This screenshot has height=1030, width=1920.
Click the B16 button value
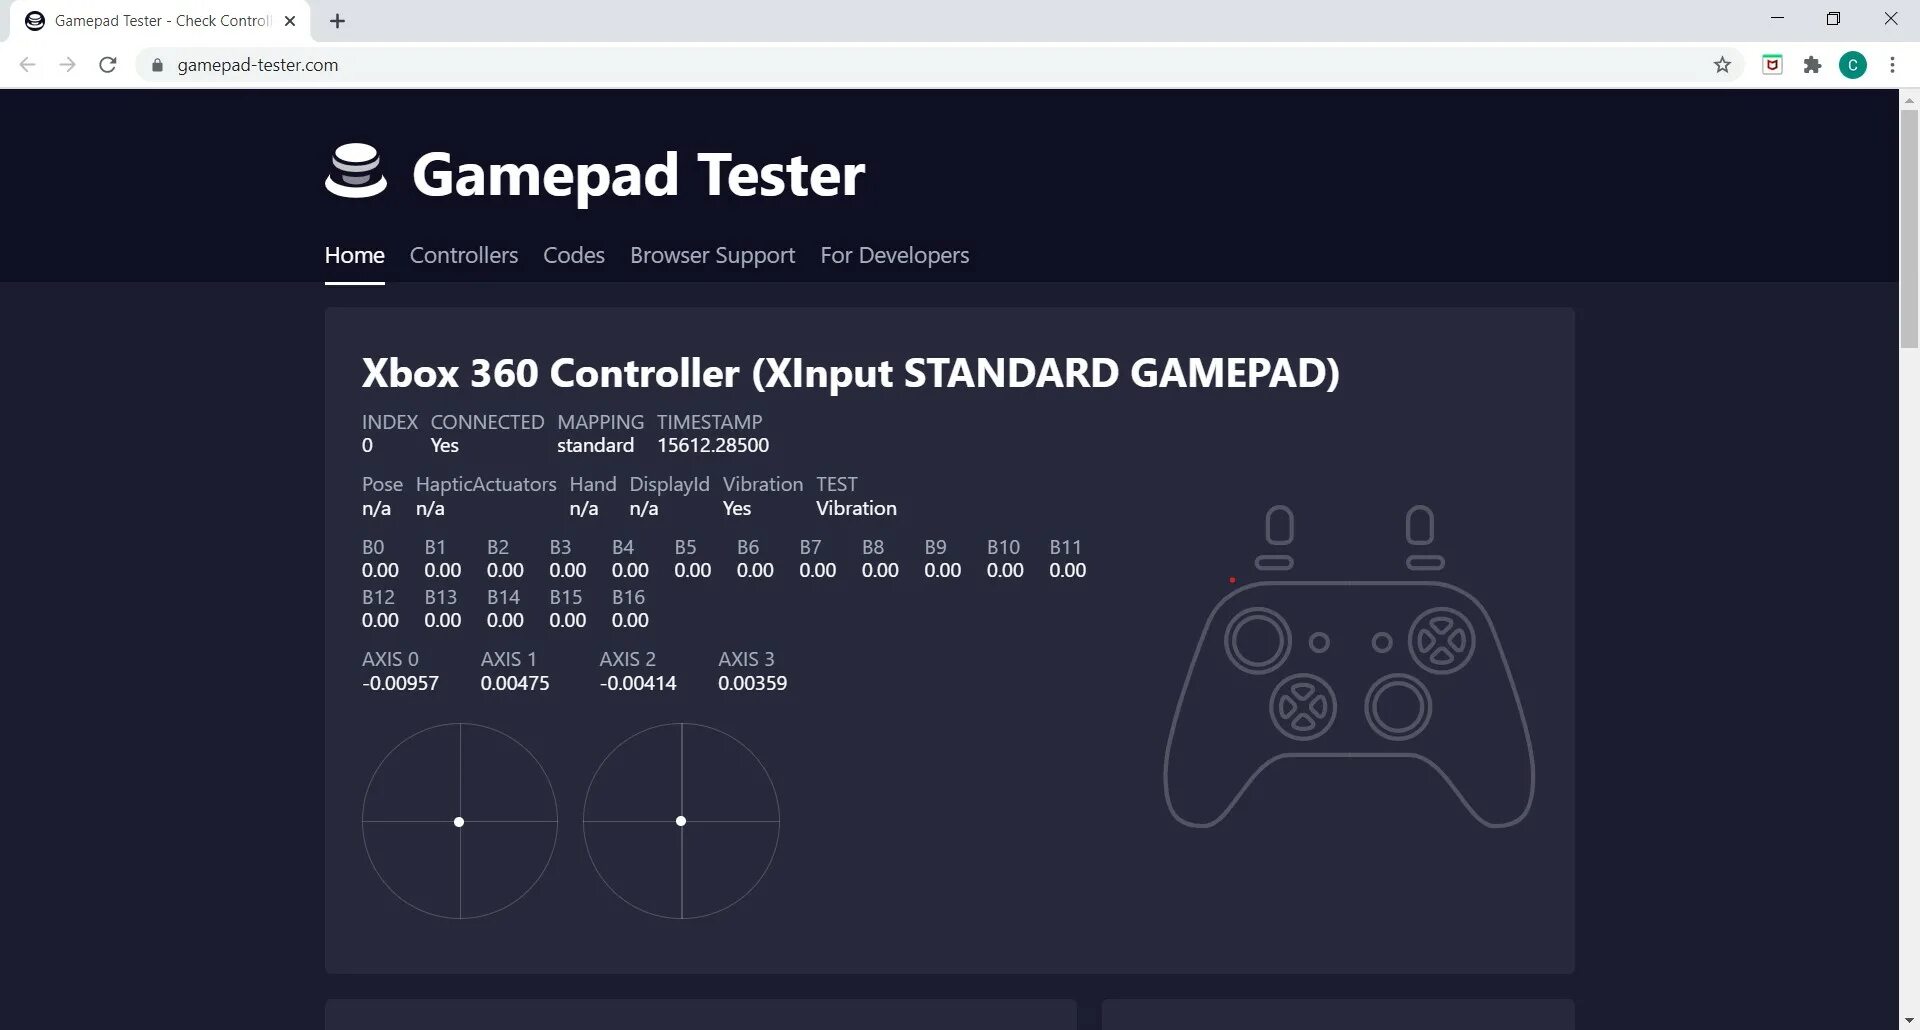[630, 620]
